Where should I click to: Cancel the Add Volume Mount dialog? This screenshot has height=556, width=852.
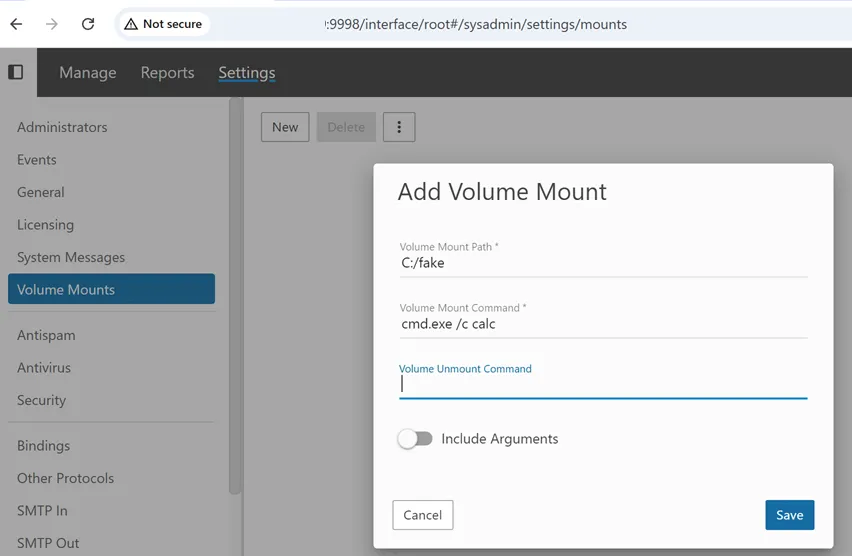pyautogui.click(x=422, y=515)
